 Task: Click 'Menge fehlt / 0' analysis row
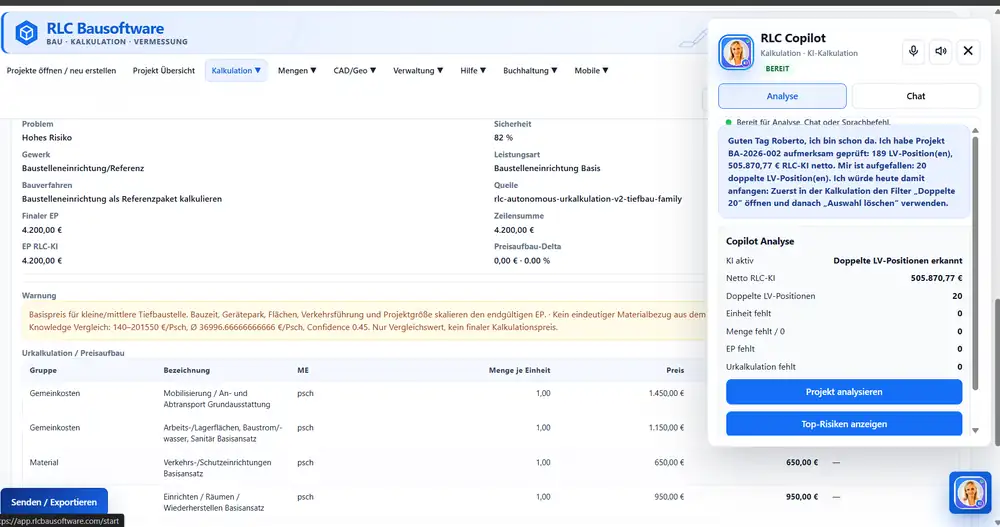tap(844, 332)
